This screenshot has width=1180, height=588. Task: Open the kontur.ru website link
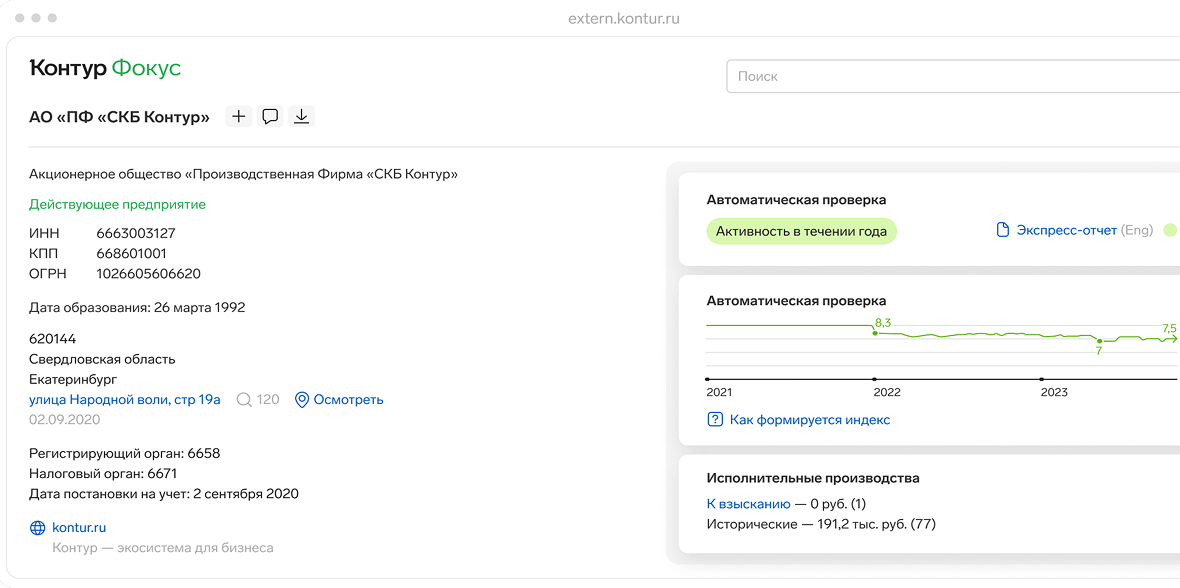(79, 528)
